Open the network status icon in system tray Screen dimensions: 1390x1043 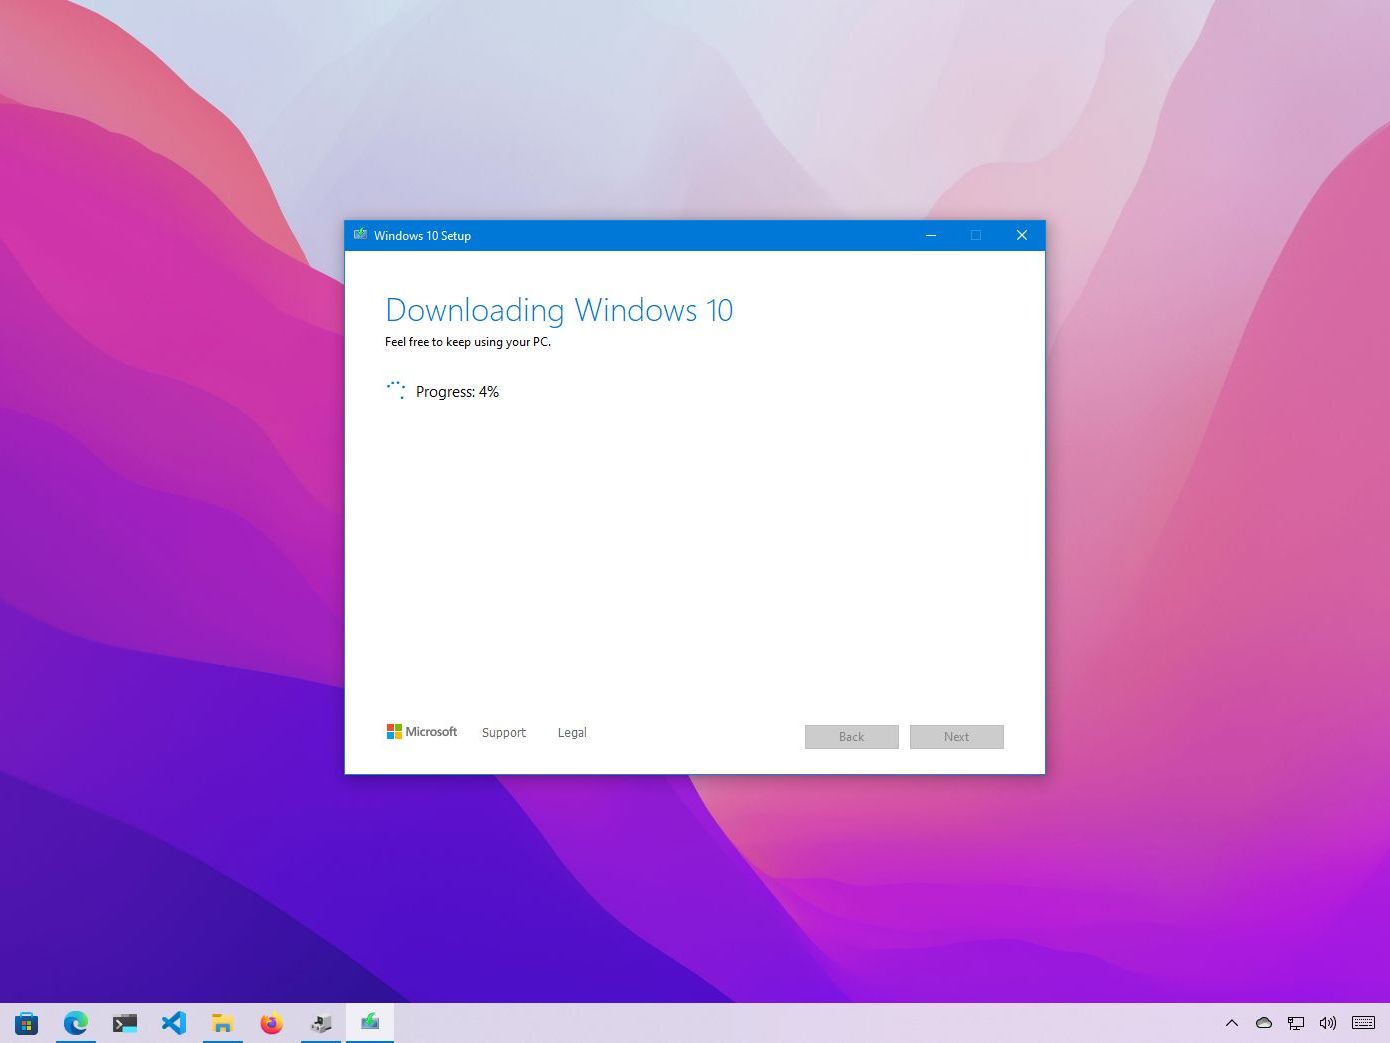pos(1296,1023)
